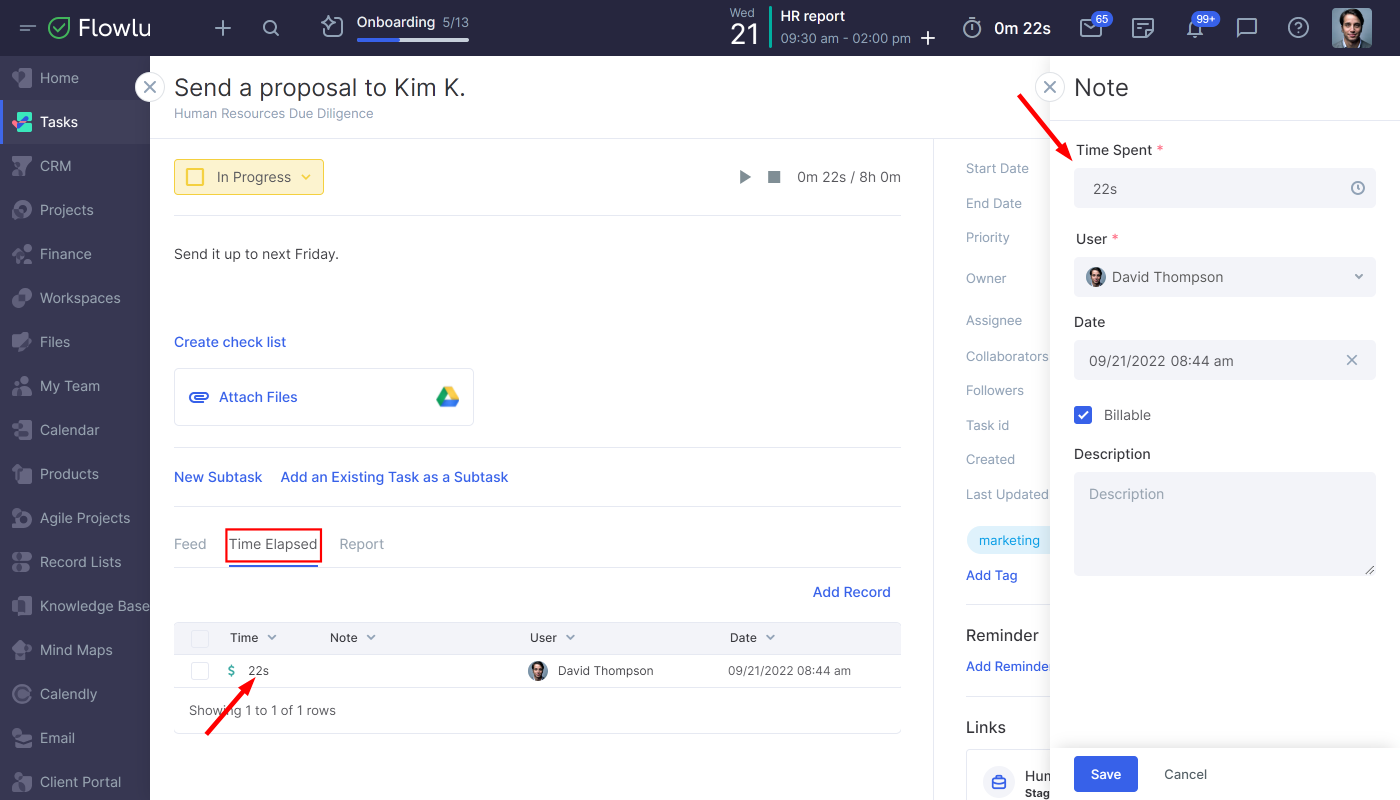
Task: Sort by the Time column header
Action: [253, 638]
